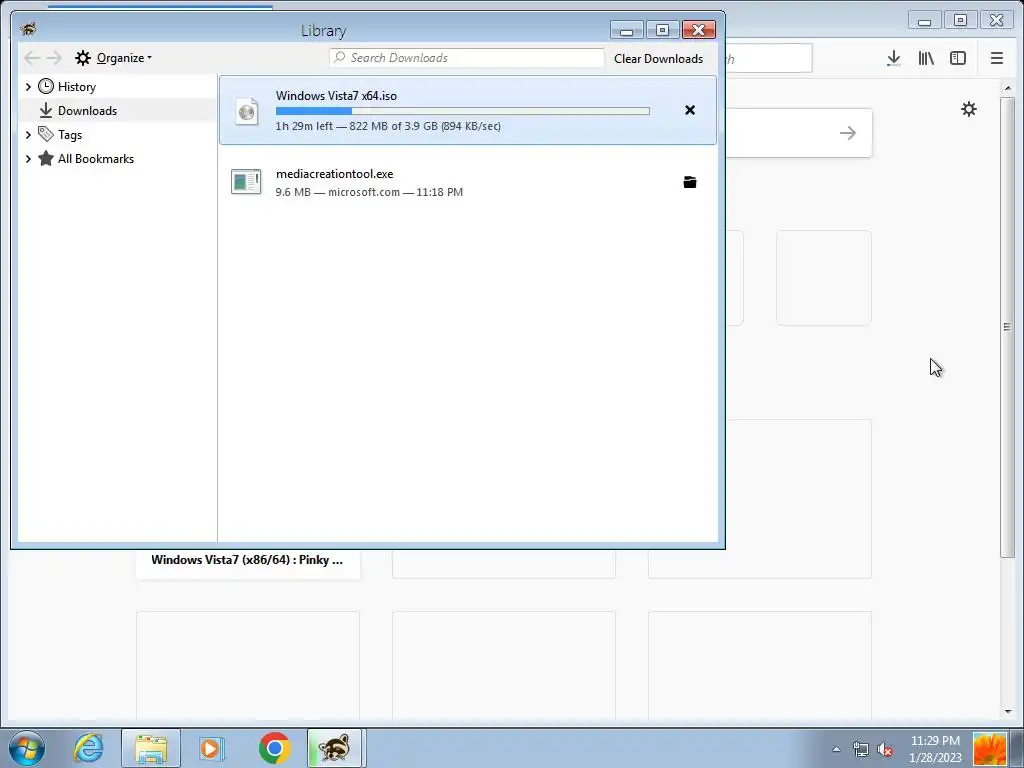Cancel the Windows Vista7 x64.iso download
This screenshot has width=1024, height=768.
(x=690, y=110)
